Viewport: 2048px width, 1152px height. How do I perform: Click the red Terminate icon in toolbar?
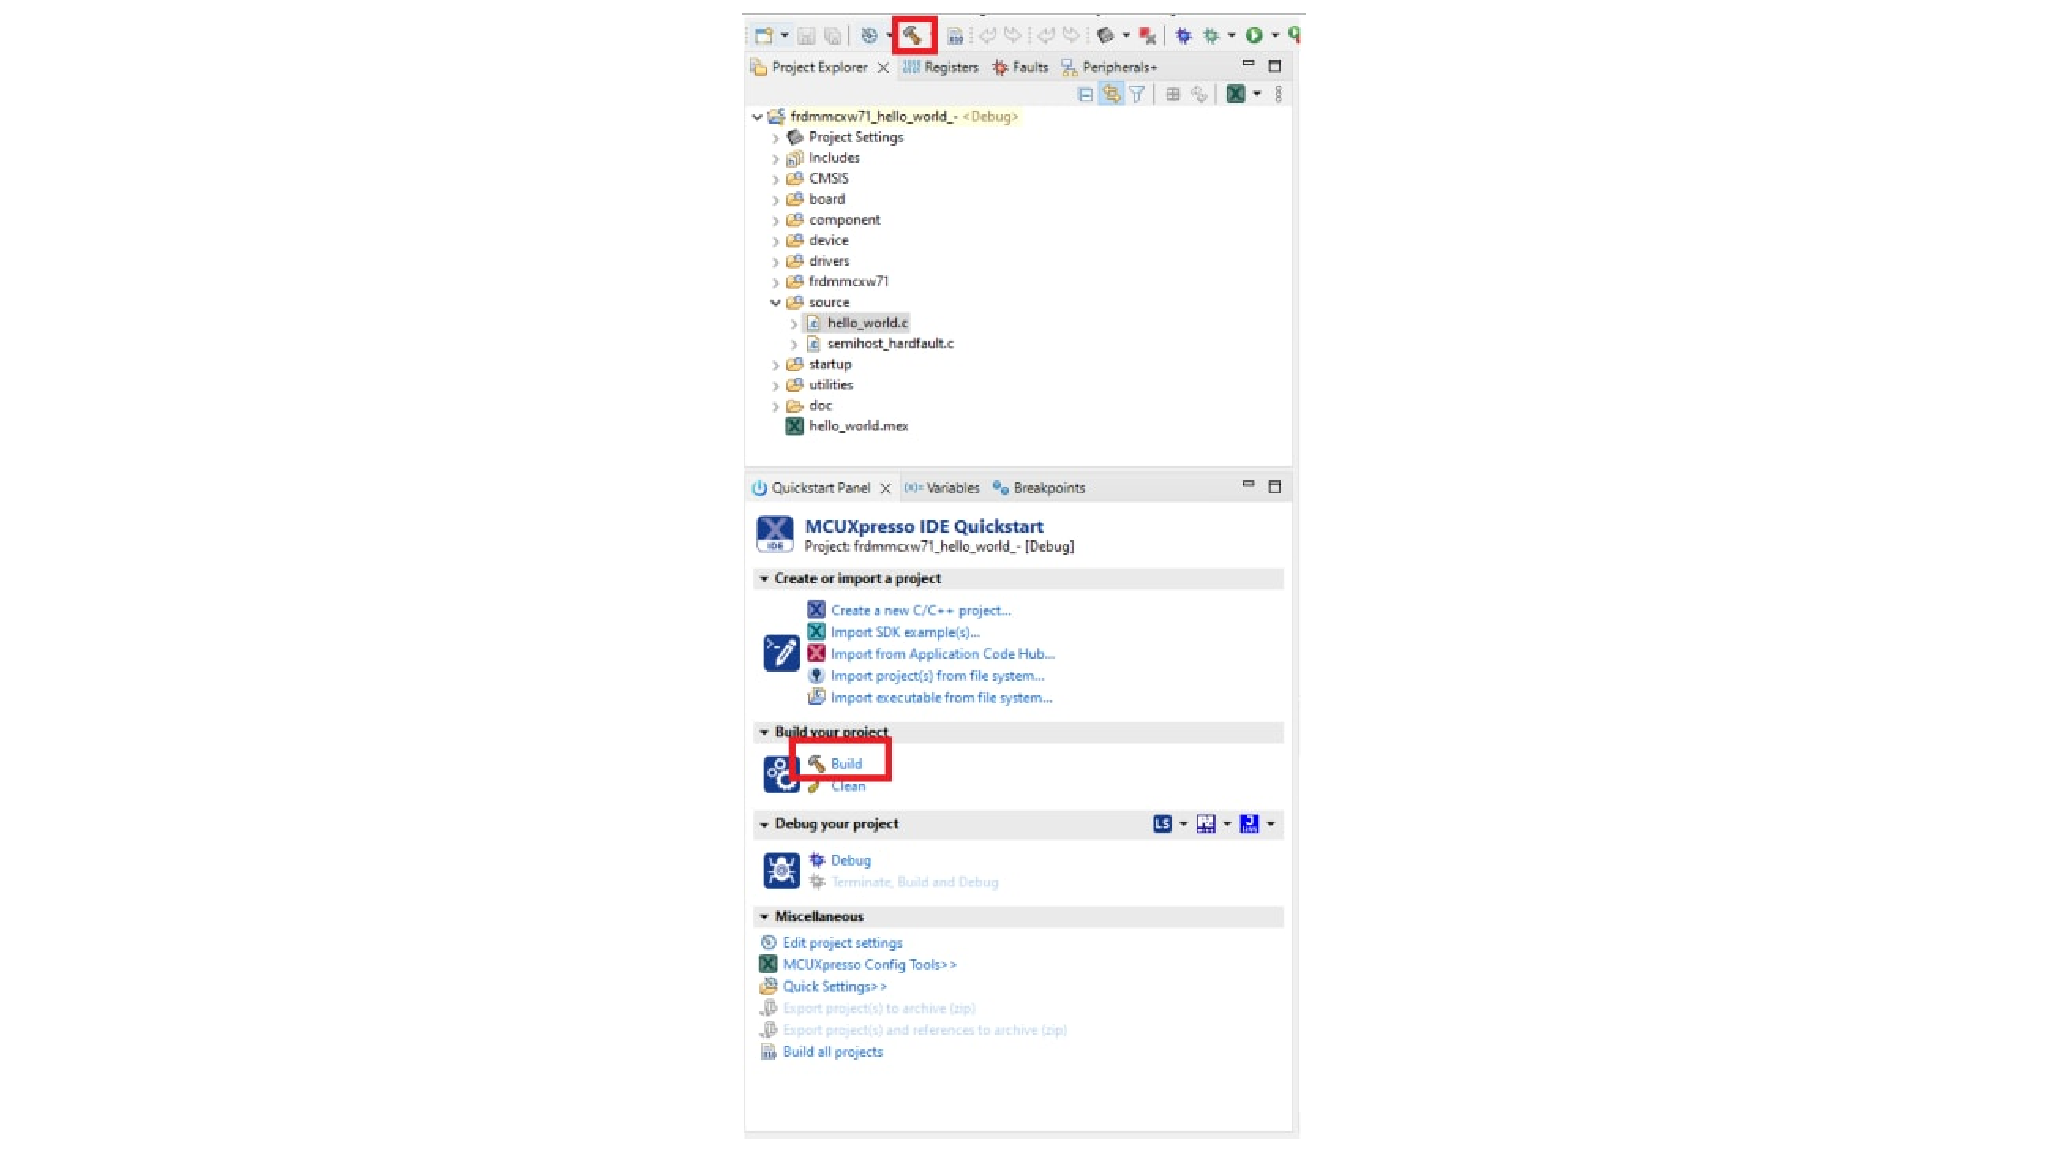[x=1147, y=36]
